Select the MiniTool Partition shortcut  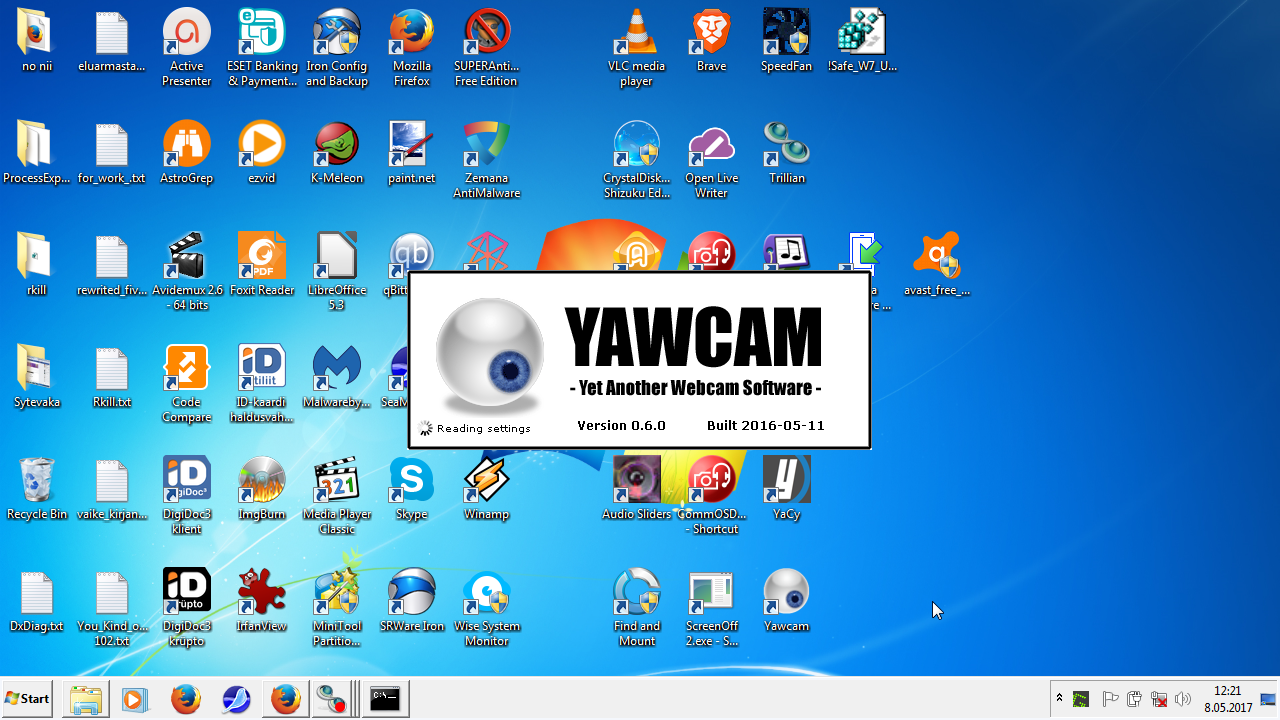[337, 608]
